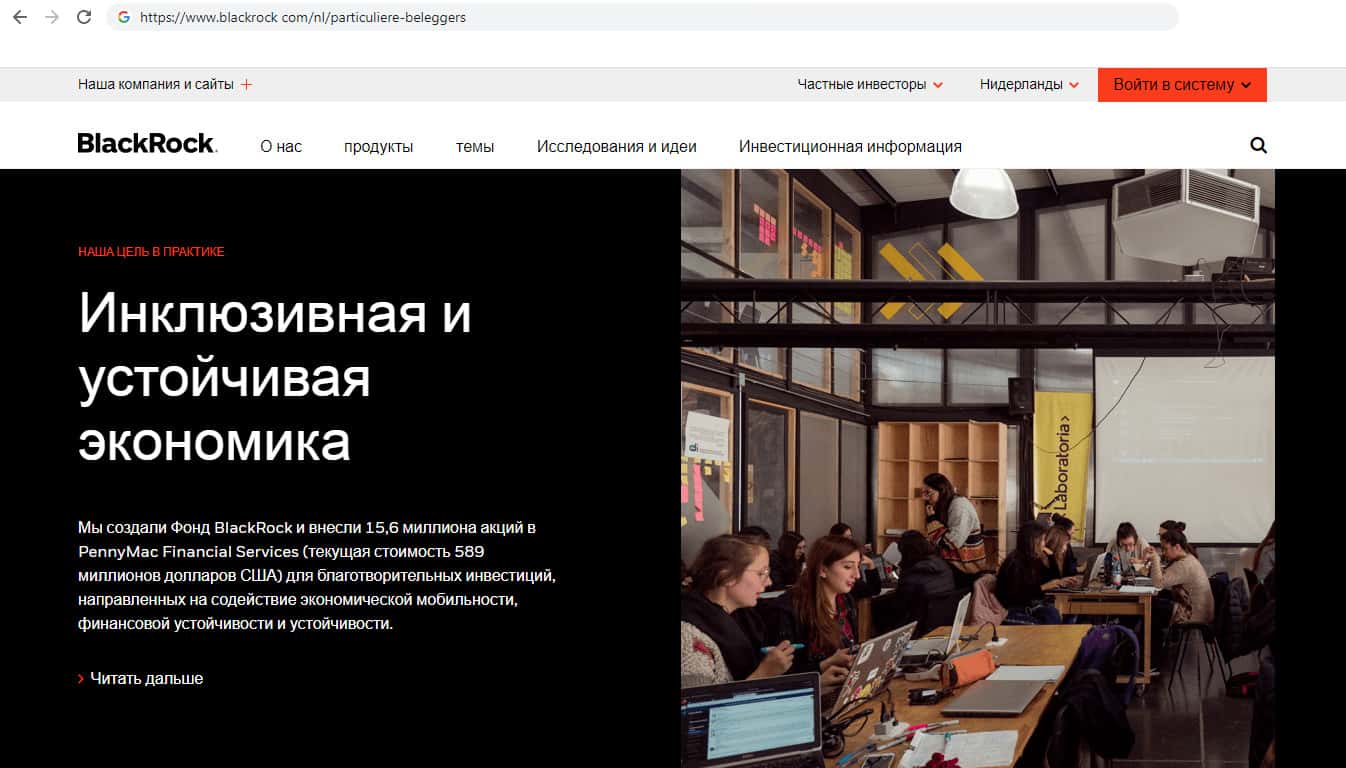Click the НАША ЦЕЛЬ В ПРАКТИКЕ label
This screenshot has width=1346, height=768.
(151, 252)
